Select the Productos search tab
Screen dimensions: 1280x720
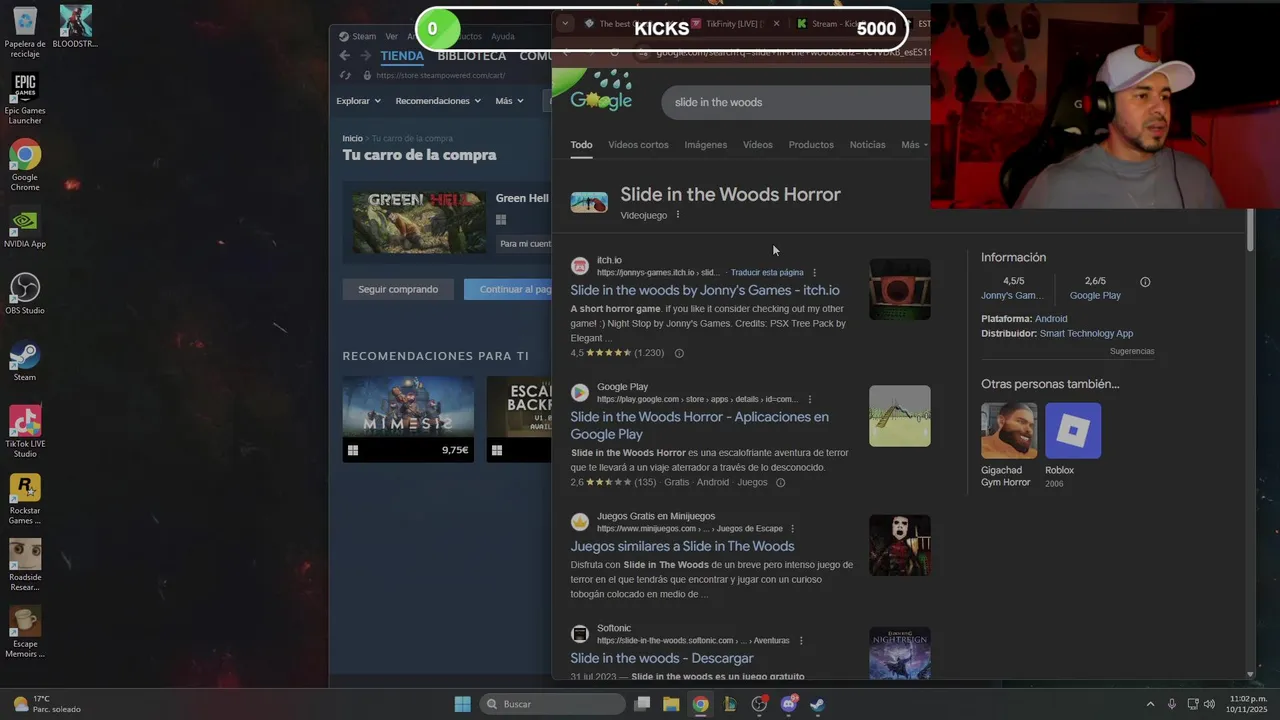pos(811,145)
